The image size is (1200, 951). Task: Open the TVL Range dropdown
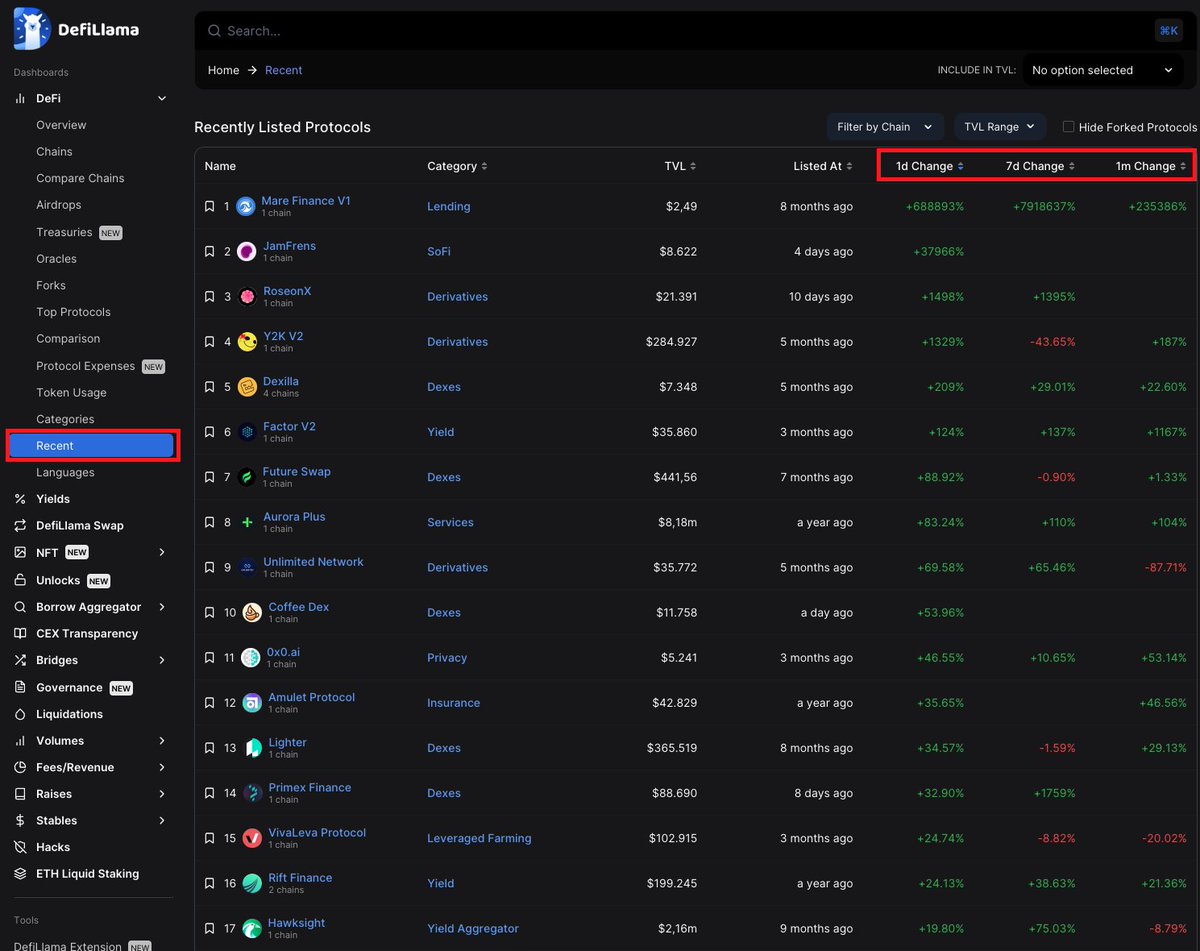click(999, 127)
